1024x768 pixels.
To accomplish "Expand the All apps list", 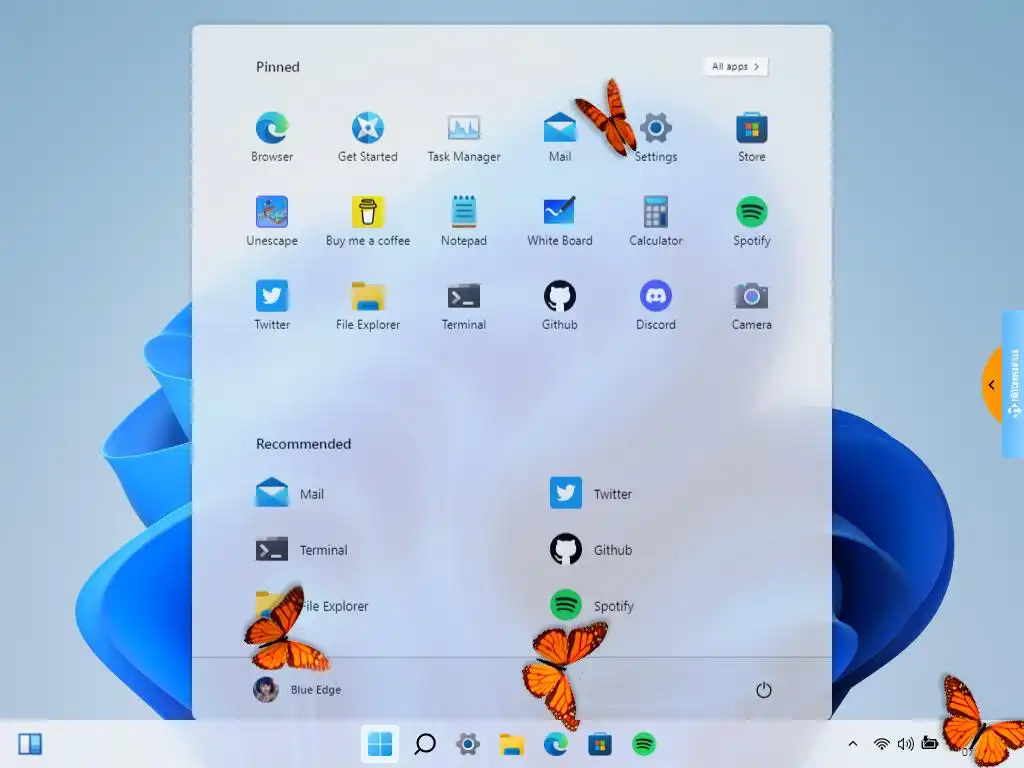I will tap(735, 67).
